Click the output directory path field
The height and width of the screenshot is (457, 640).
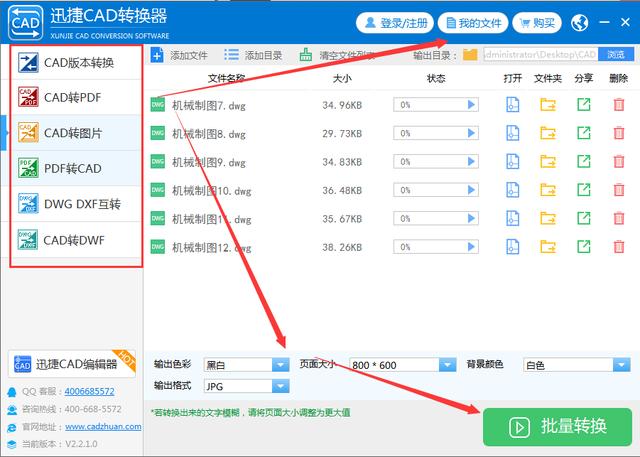(541, 54)
